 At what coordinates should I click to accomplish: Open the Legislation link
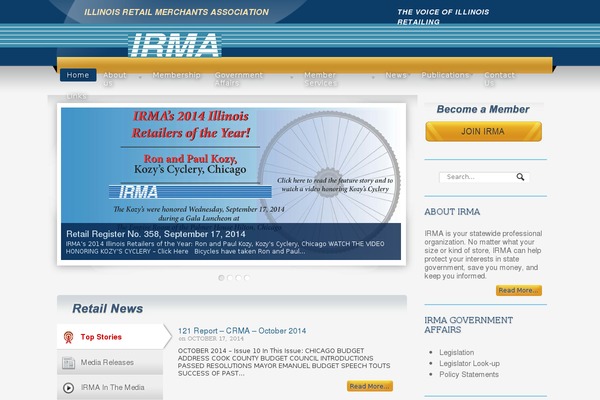[x=457, y=352]
